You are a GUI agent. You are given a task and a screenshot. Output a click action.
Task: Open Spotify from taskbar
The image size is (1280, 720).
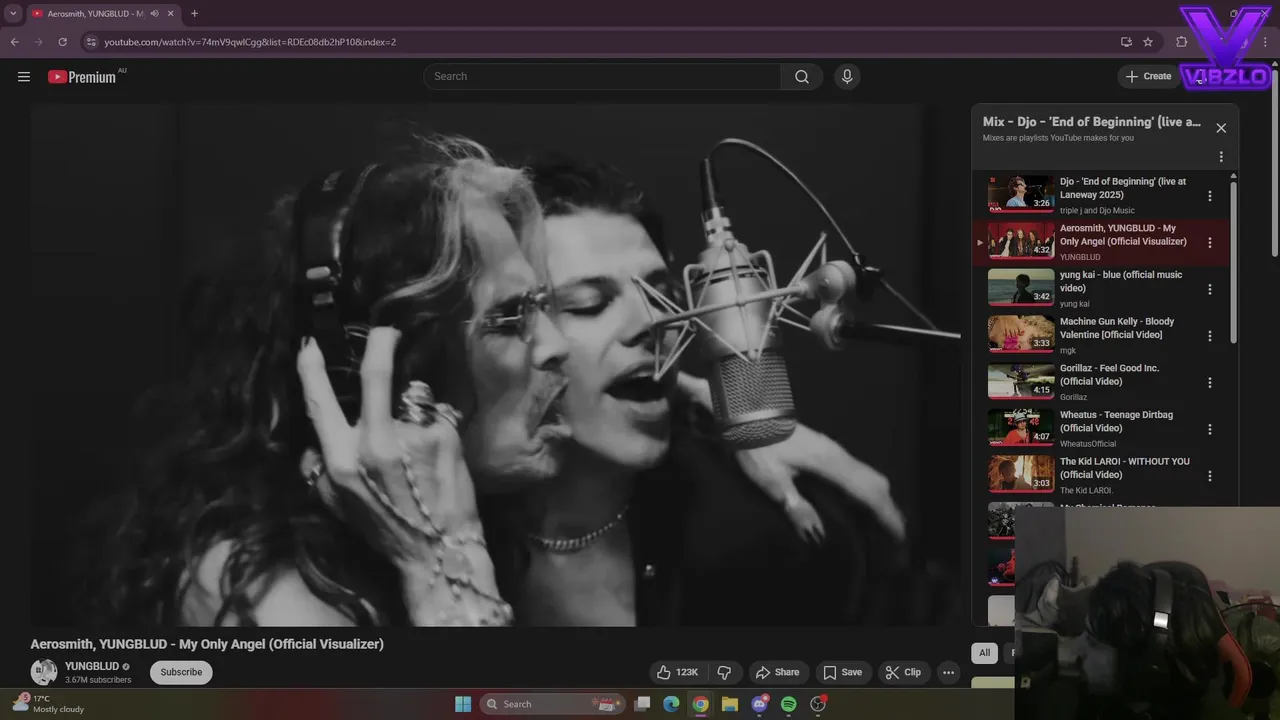tap(789, 704)
